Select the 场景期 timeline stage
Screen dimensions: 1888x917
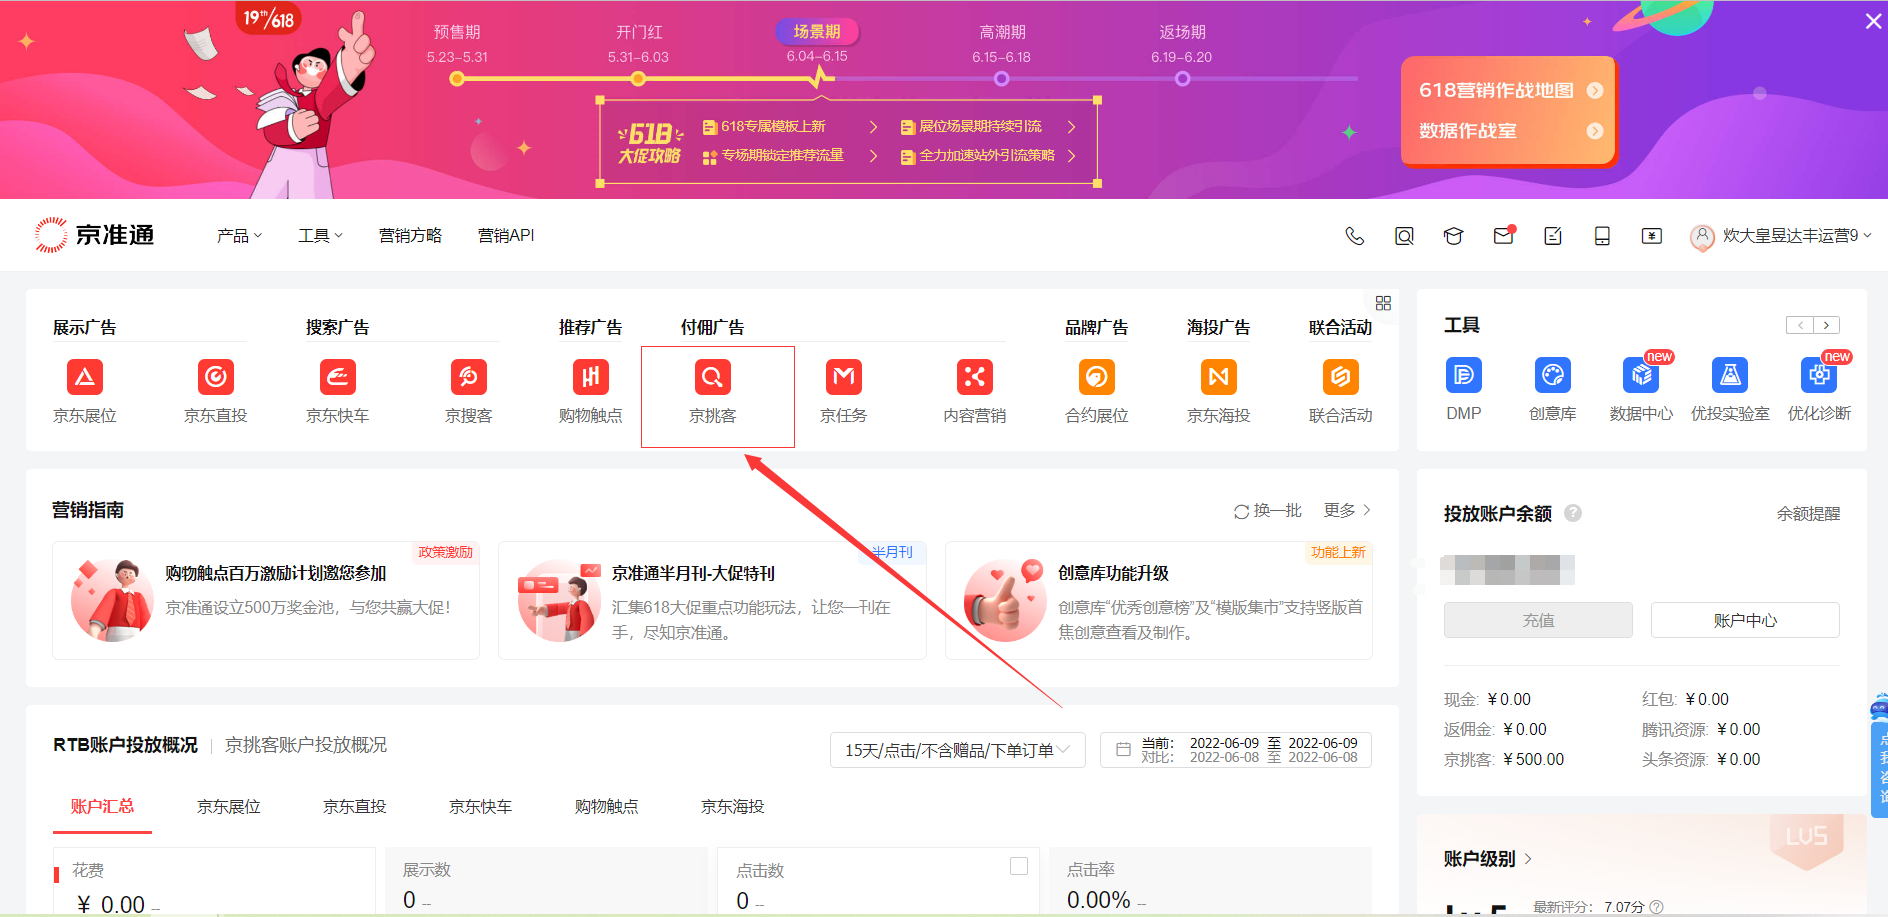pyautogui.click(x=817, y=32)
